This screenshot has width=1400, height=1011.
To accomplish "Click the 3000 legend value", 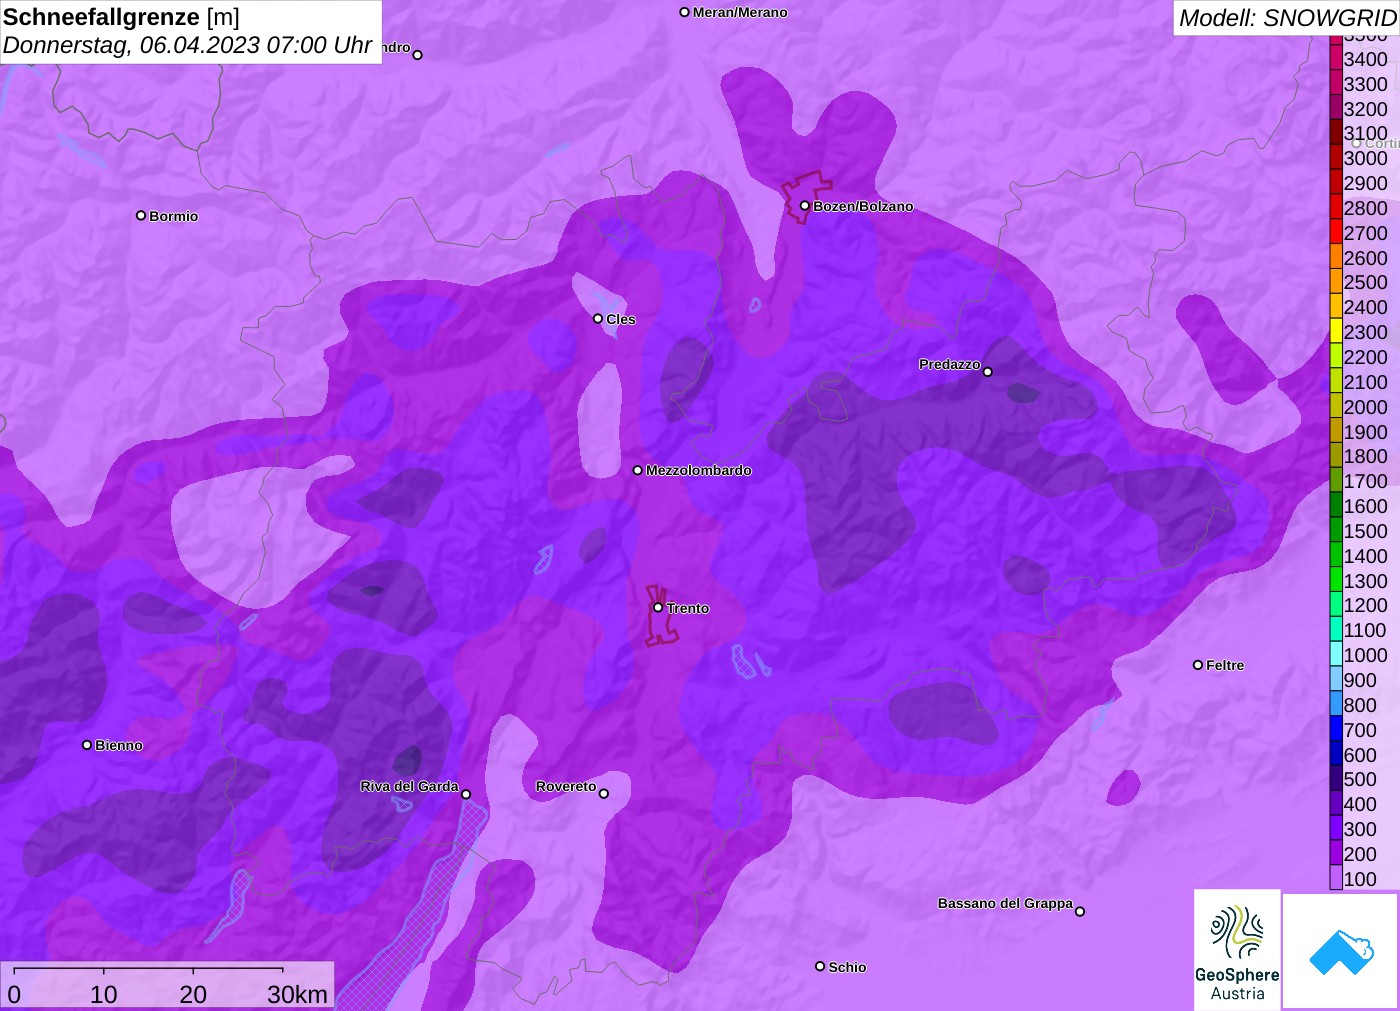I will click(x=1365, y=158).
